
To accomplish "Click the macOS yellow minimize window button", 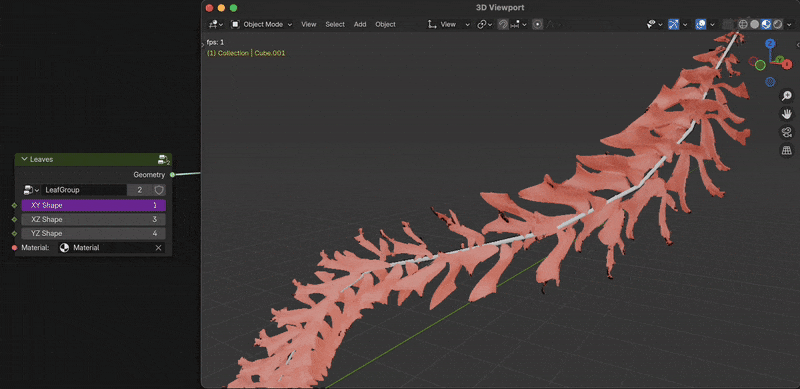I will click(221, 8).
